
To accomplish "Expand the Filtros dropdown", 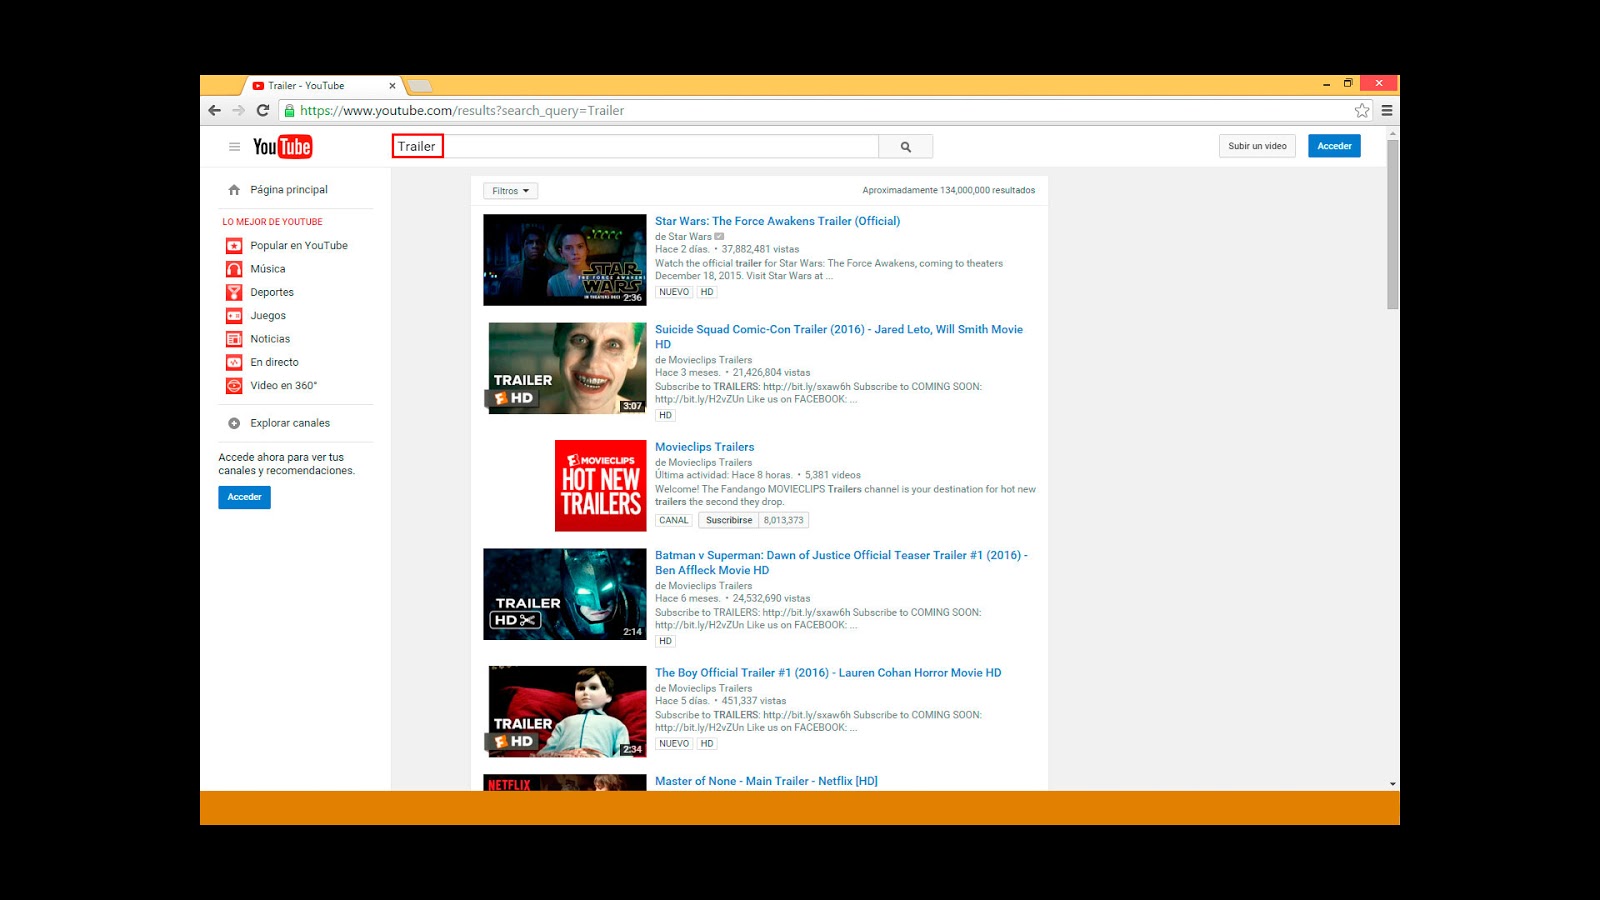I will tap(510, 191).
